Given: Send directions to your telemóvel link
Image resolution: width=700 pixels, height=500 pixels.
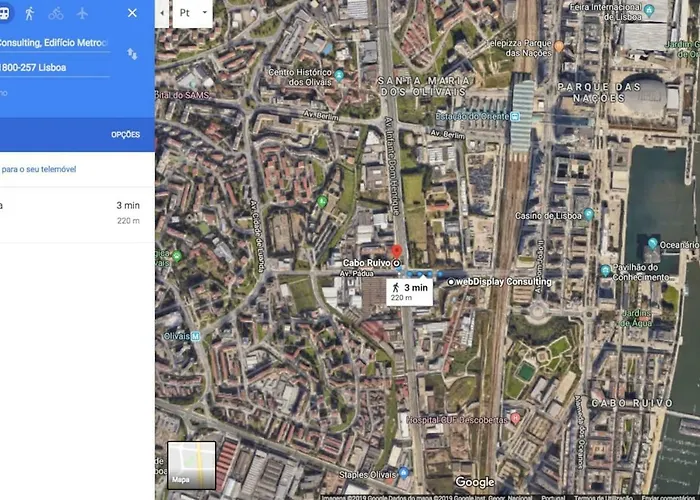Looking at the screenshot, I should point(38,169).
